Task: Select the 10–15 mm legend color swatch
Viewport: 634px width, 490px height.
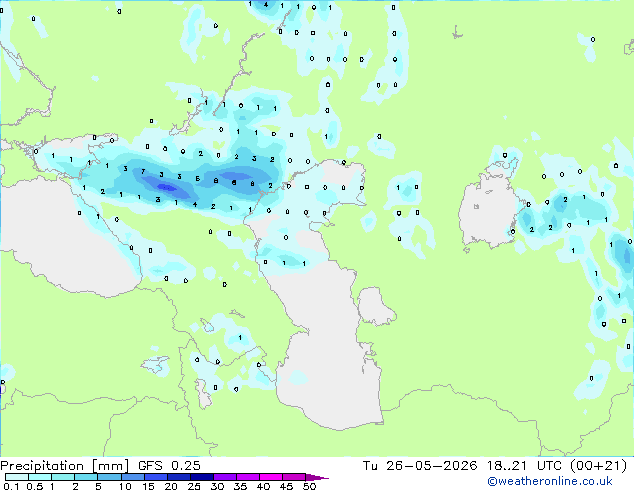Action: click(133, 477)
